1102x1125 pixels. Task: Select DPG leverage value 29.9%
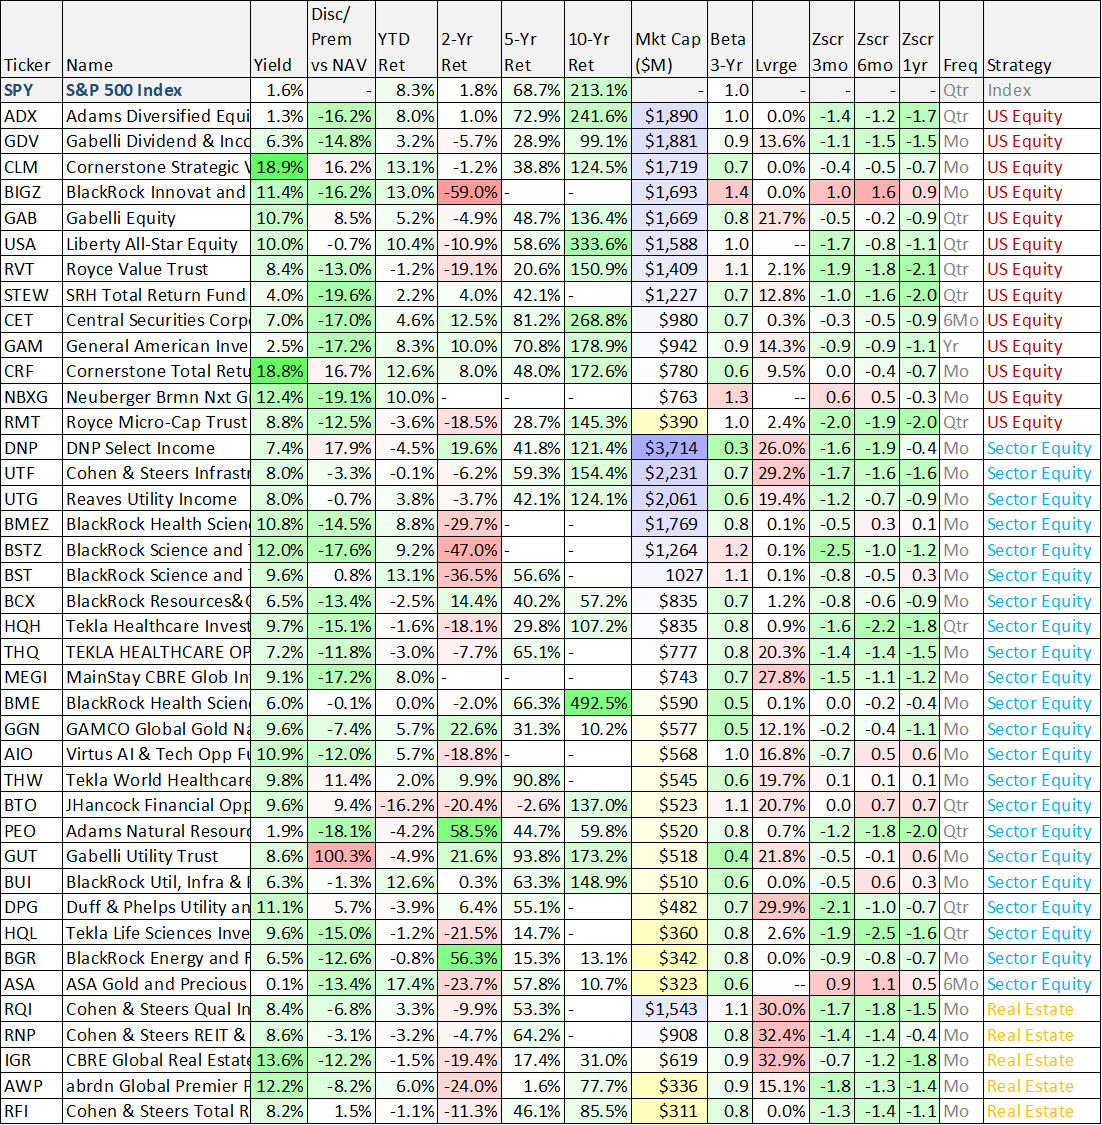tap(780, 907)
